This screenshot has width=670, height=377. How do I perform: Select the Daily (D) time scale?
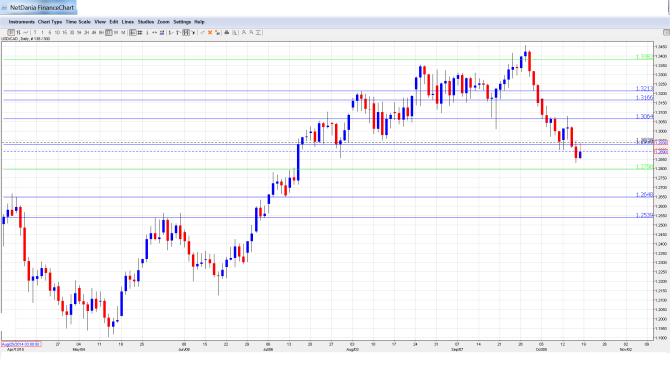(109, 32)
